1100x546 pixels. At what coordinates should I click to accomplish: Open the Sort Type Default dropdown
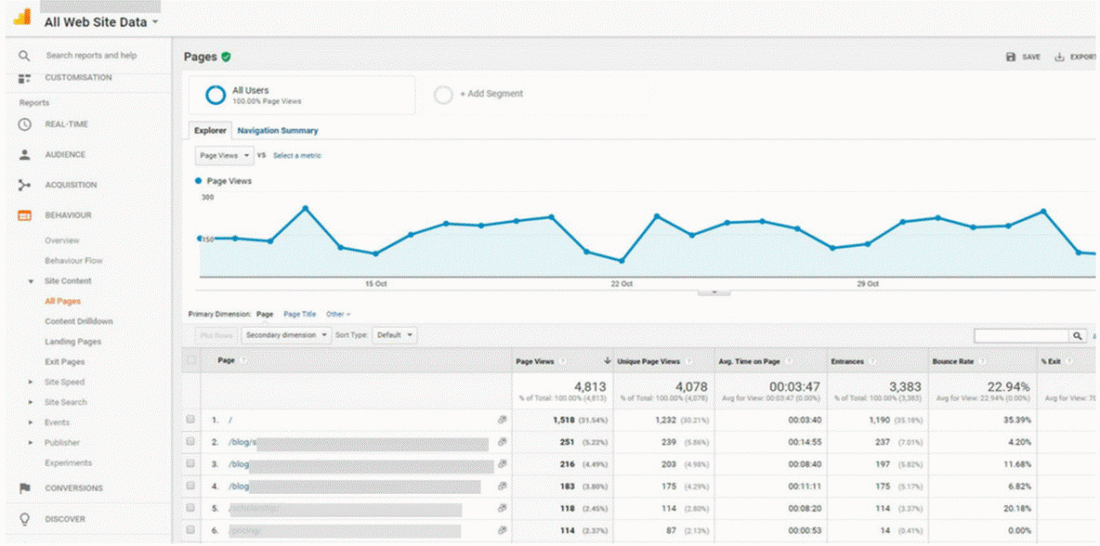click(395, 336)
